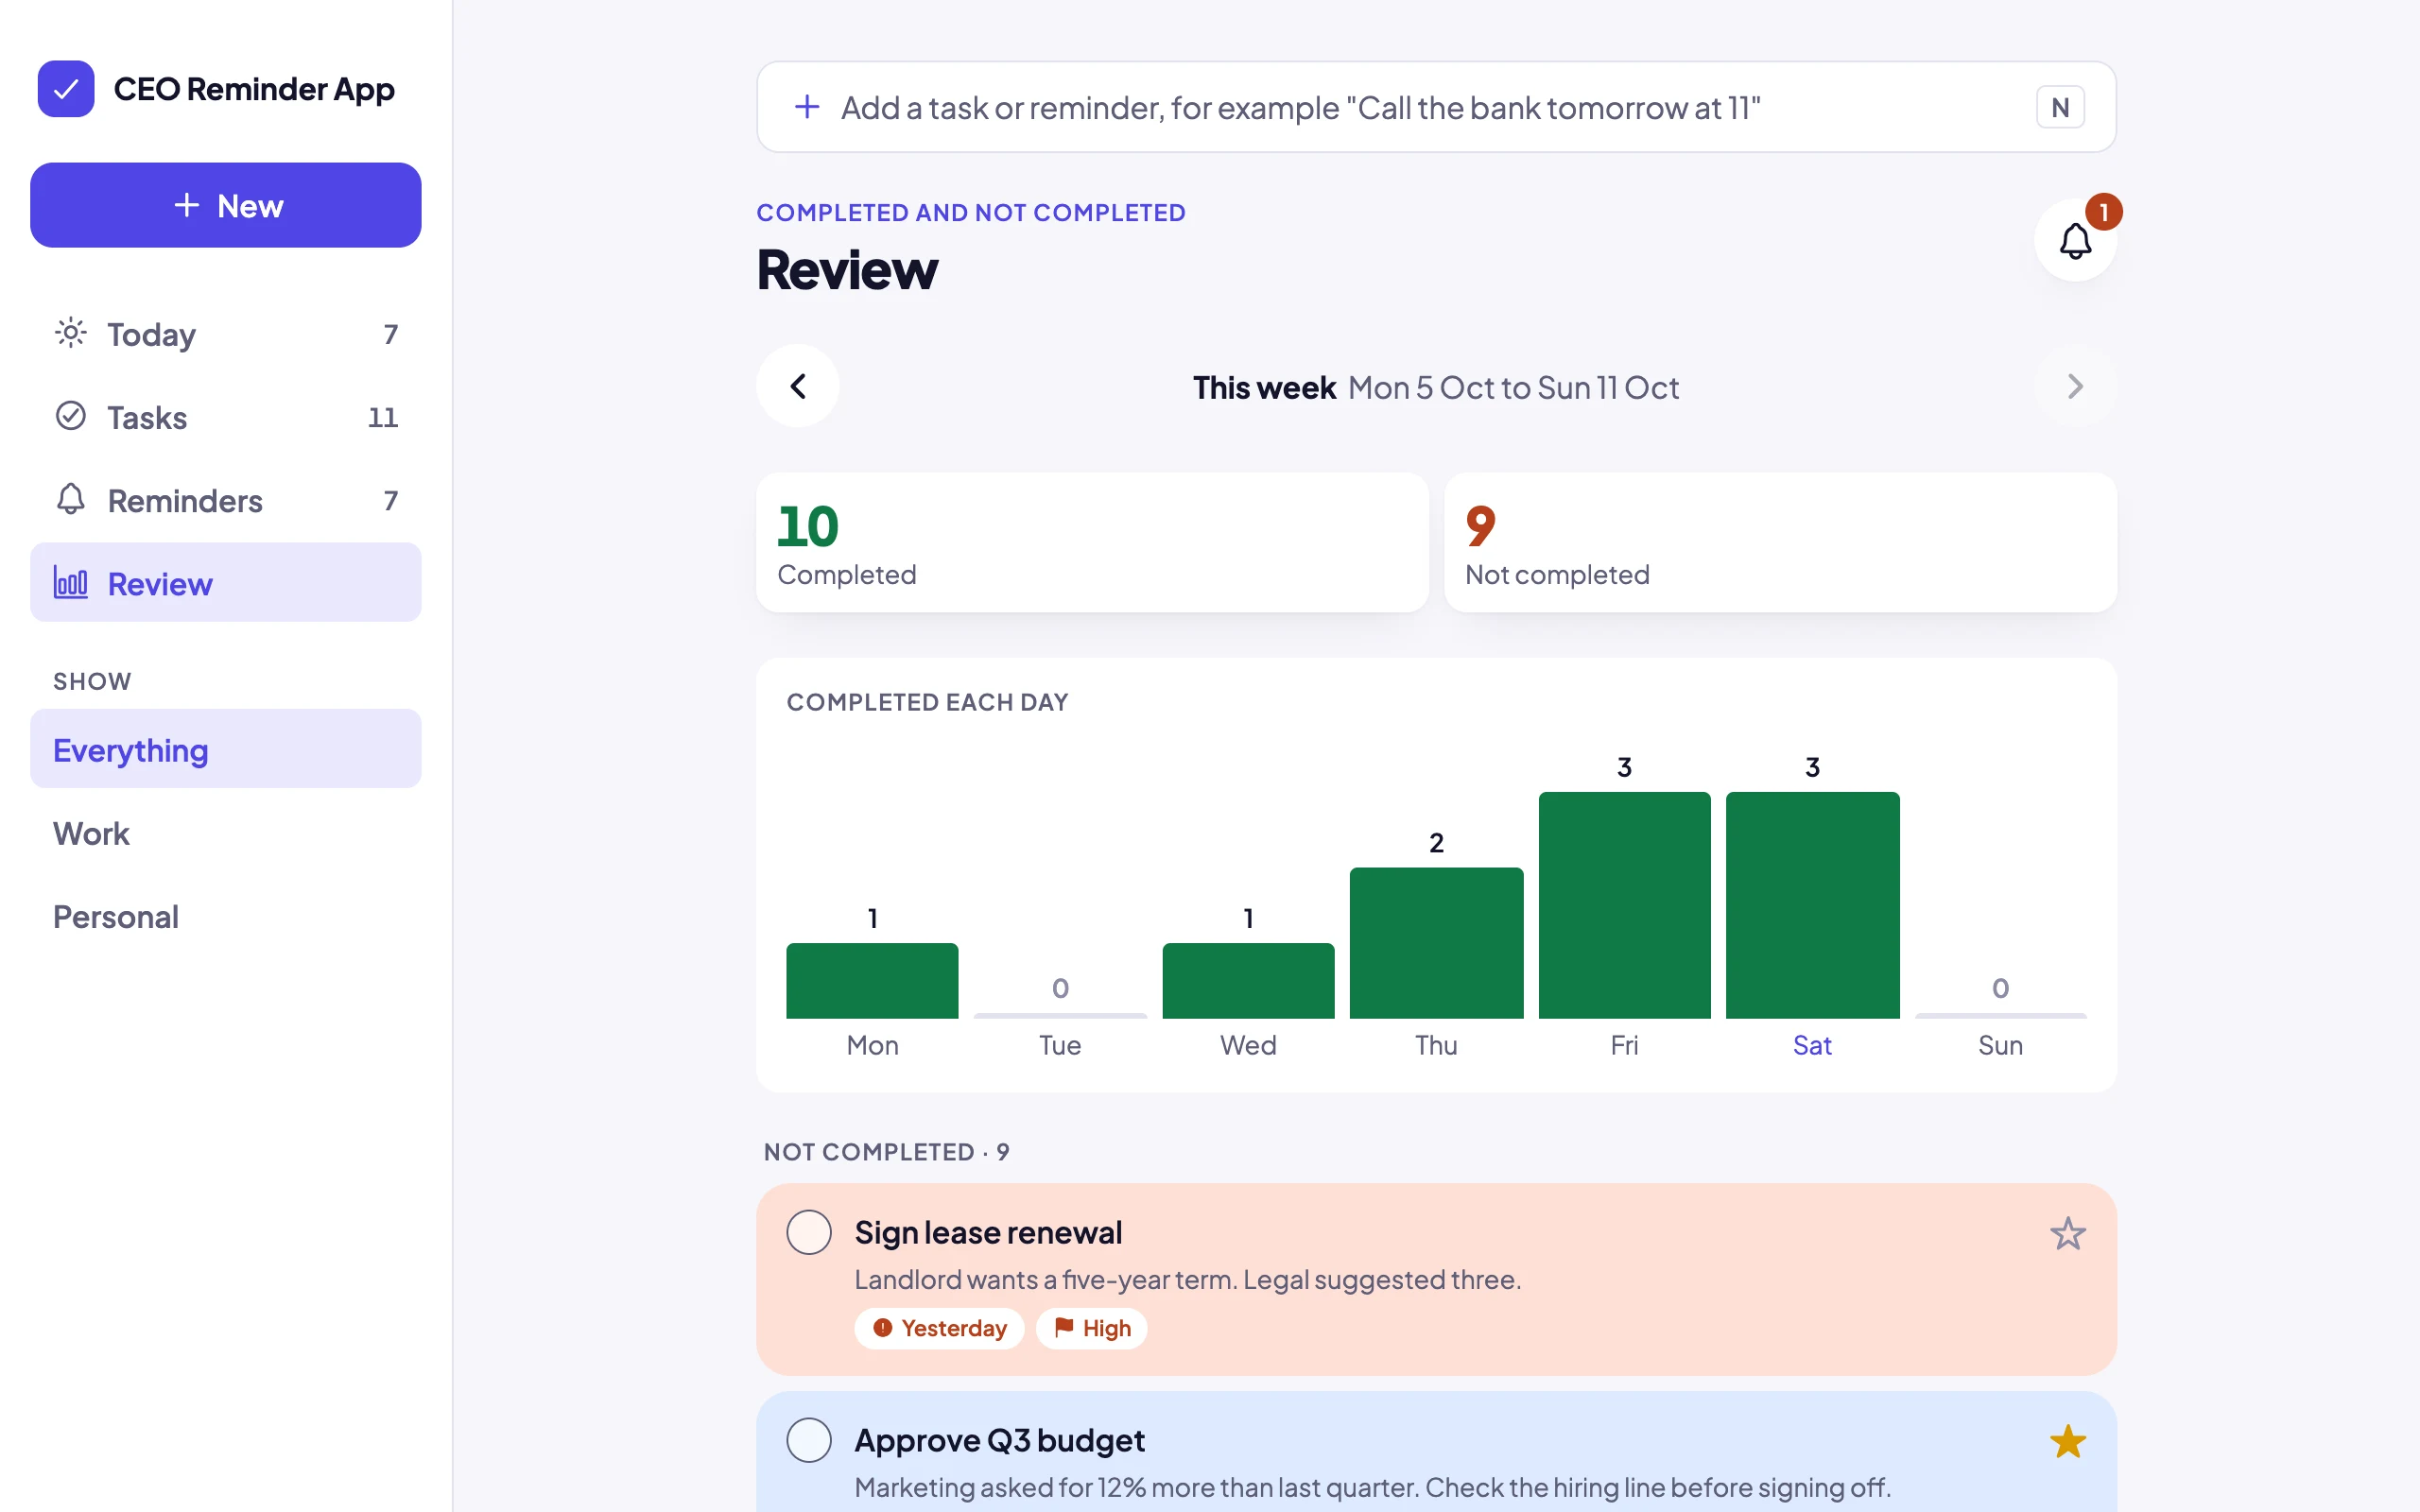Click the Tue day label

pos(1060,1045)
